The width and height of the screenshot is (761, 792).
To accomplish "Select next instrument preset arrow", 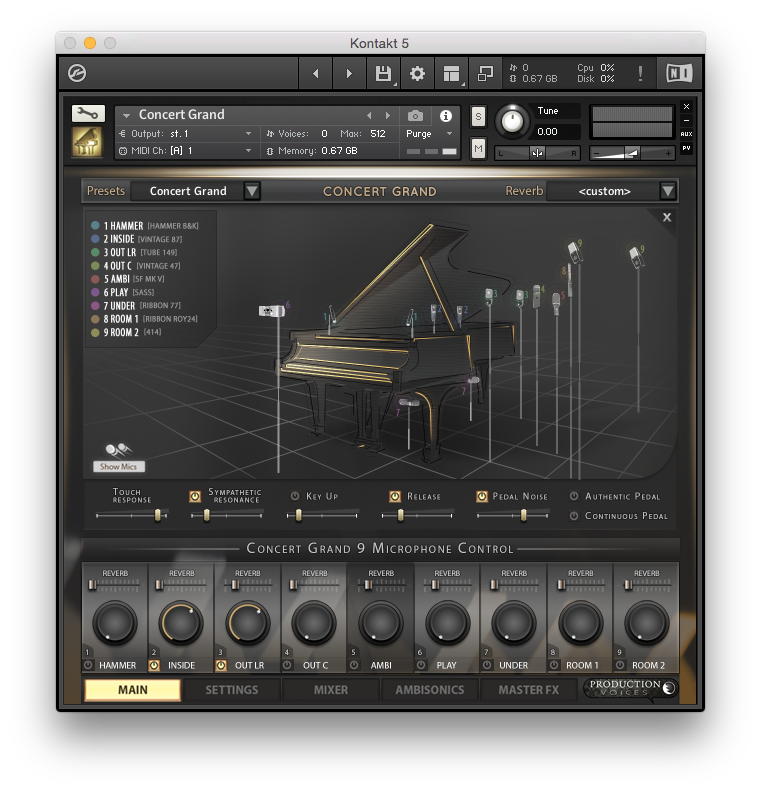I will click(387, 116).
